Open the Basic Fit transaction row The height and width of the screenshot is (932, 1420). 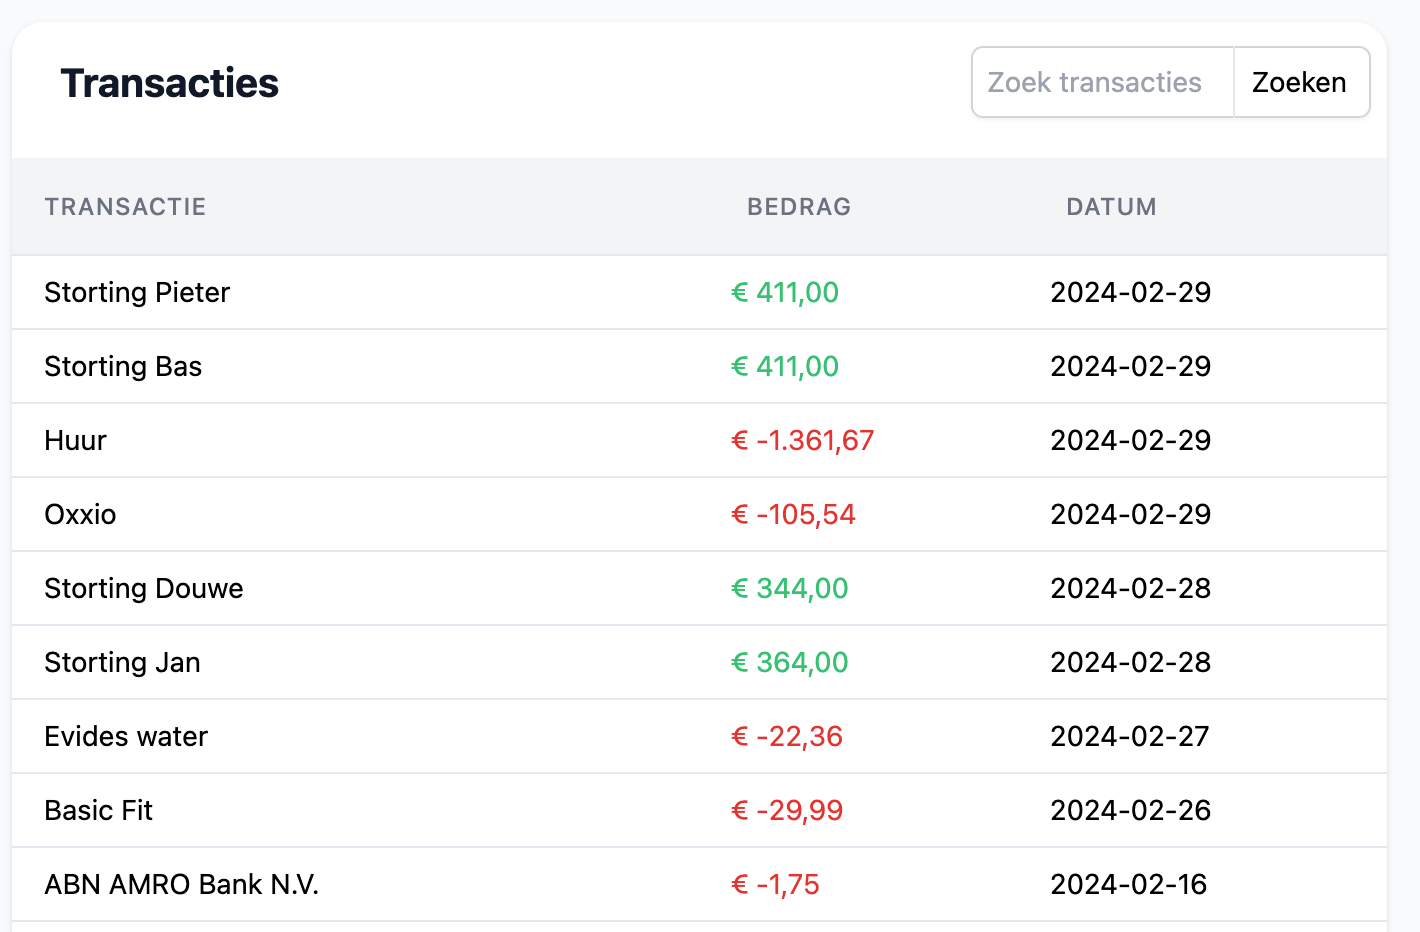98,810
